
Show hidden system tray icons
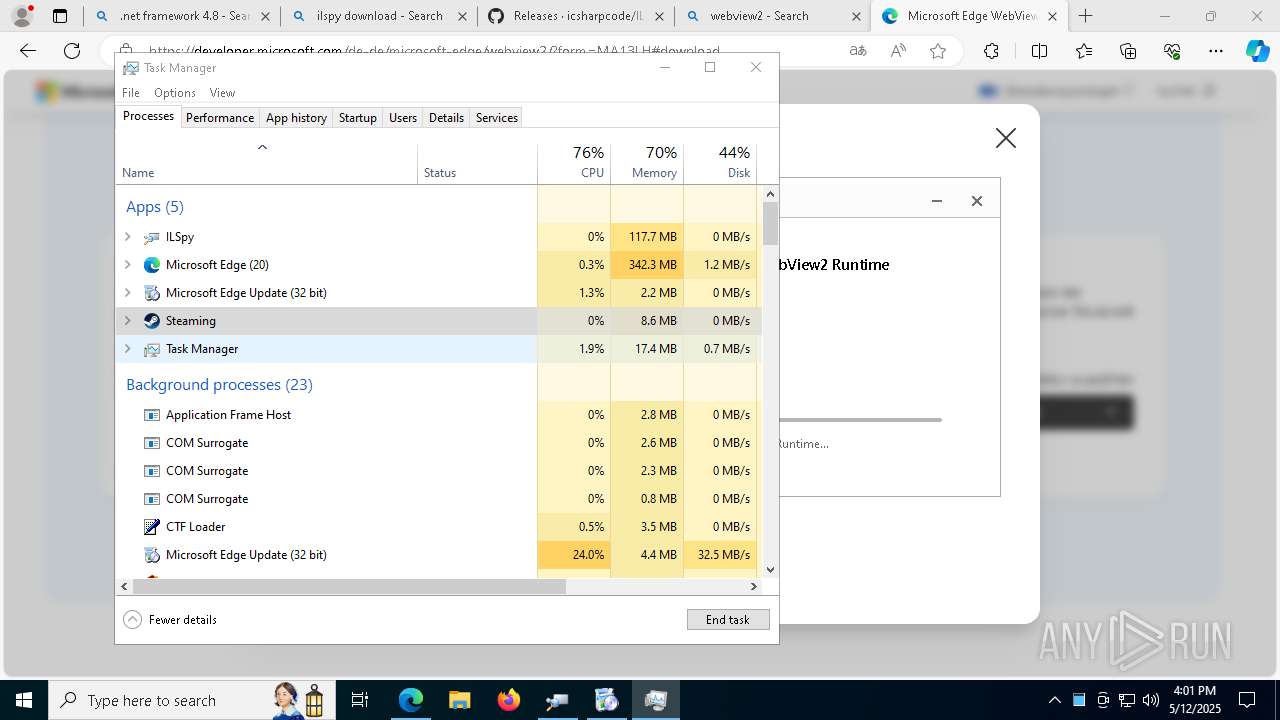(x=1055, y=700)
